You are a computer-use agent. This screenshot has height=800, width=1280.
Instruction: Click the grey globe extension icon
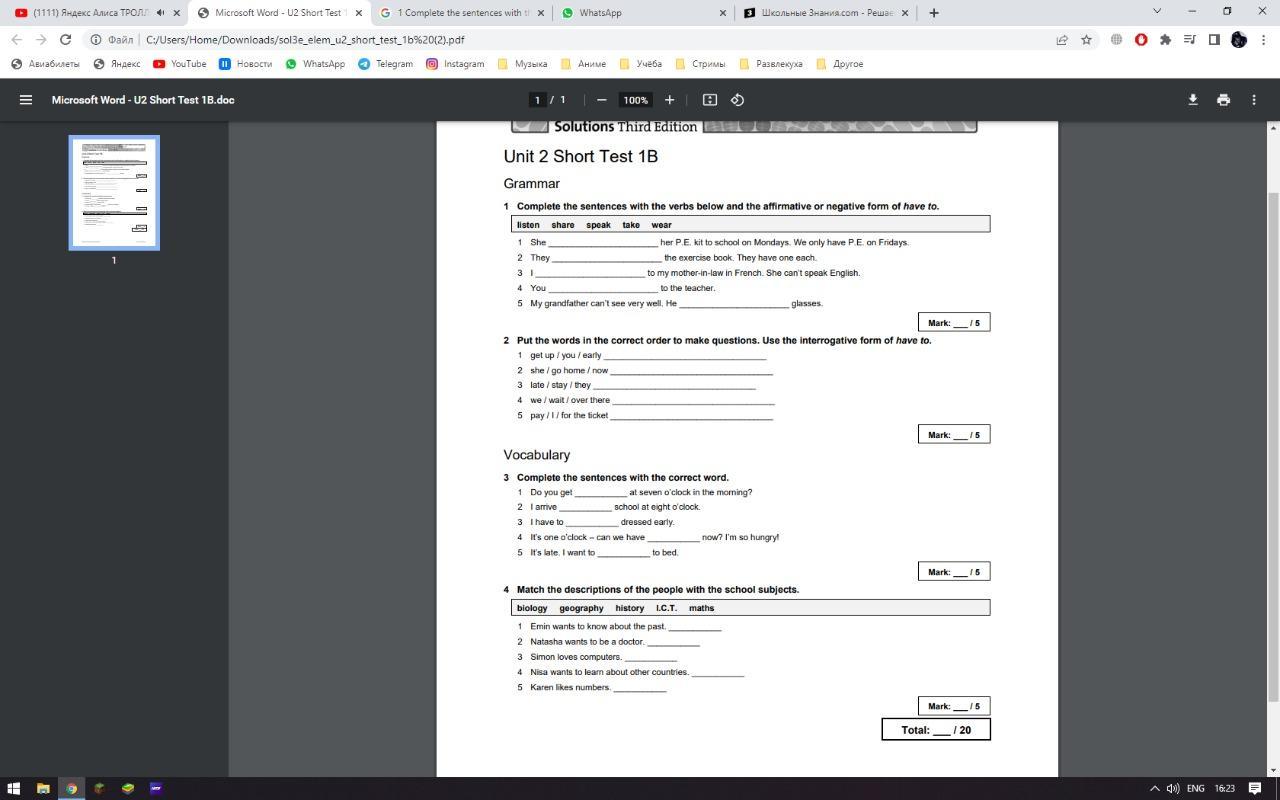tap(1116, 40)
